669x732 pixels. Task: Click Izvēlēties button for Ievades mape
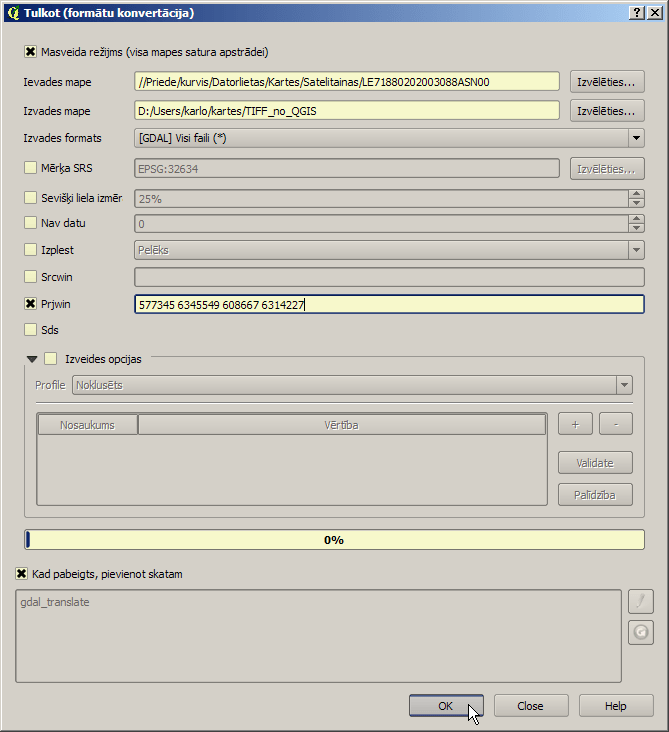607,82
